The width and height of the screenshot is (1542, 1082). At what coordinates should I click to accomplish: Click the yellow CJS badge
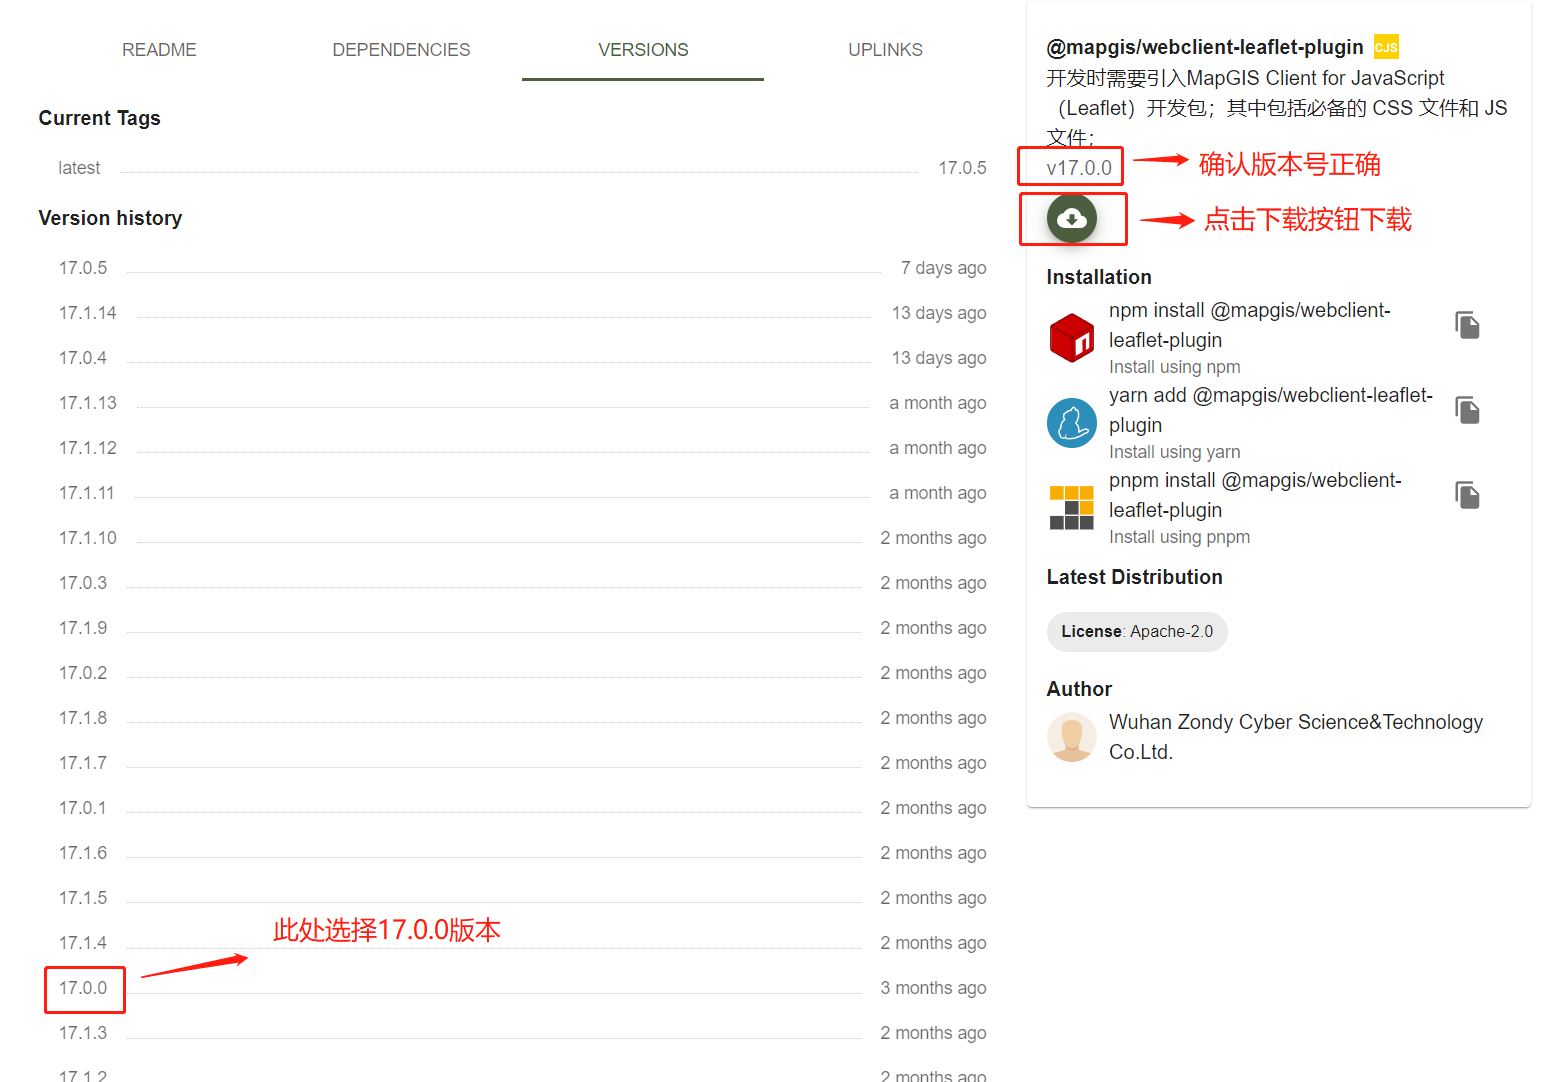(1386, 47)
